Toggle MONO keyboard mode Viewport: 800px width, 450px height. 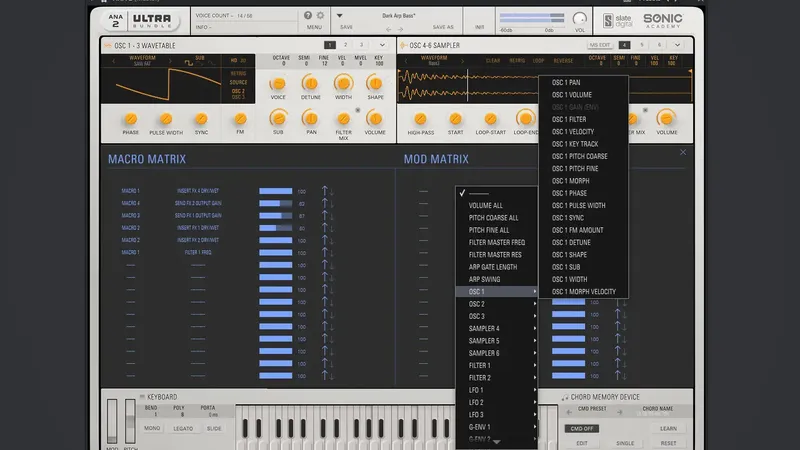pos(152,428)
